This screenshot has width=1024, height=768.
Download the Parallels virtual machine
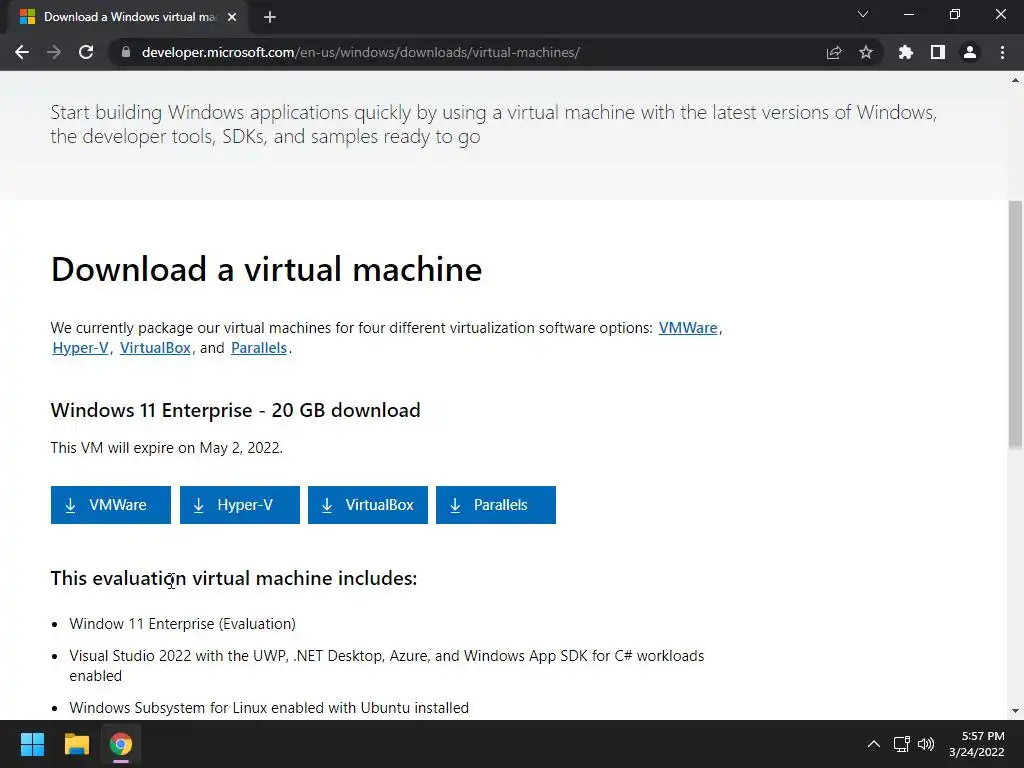496,505
